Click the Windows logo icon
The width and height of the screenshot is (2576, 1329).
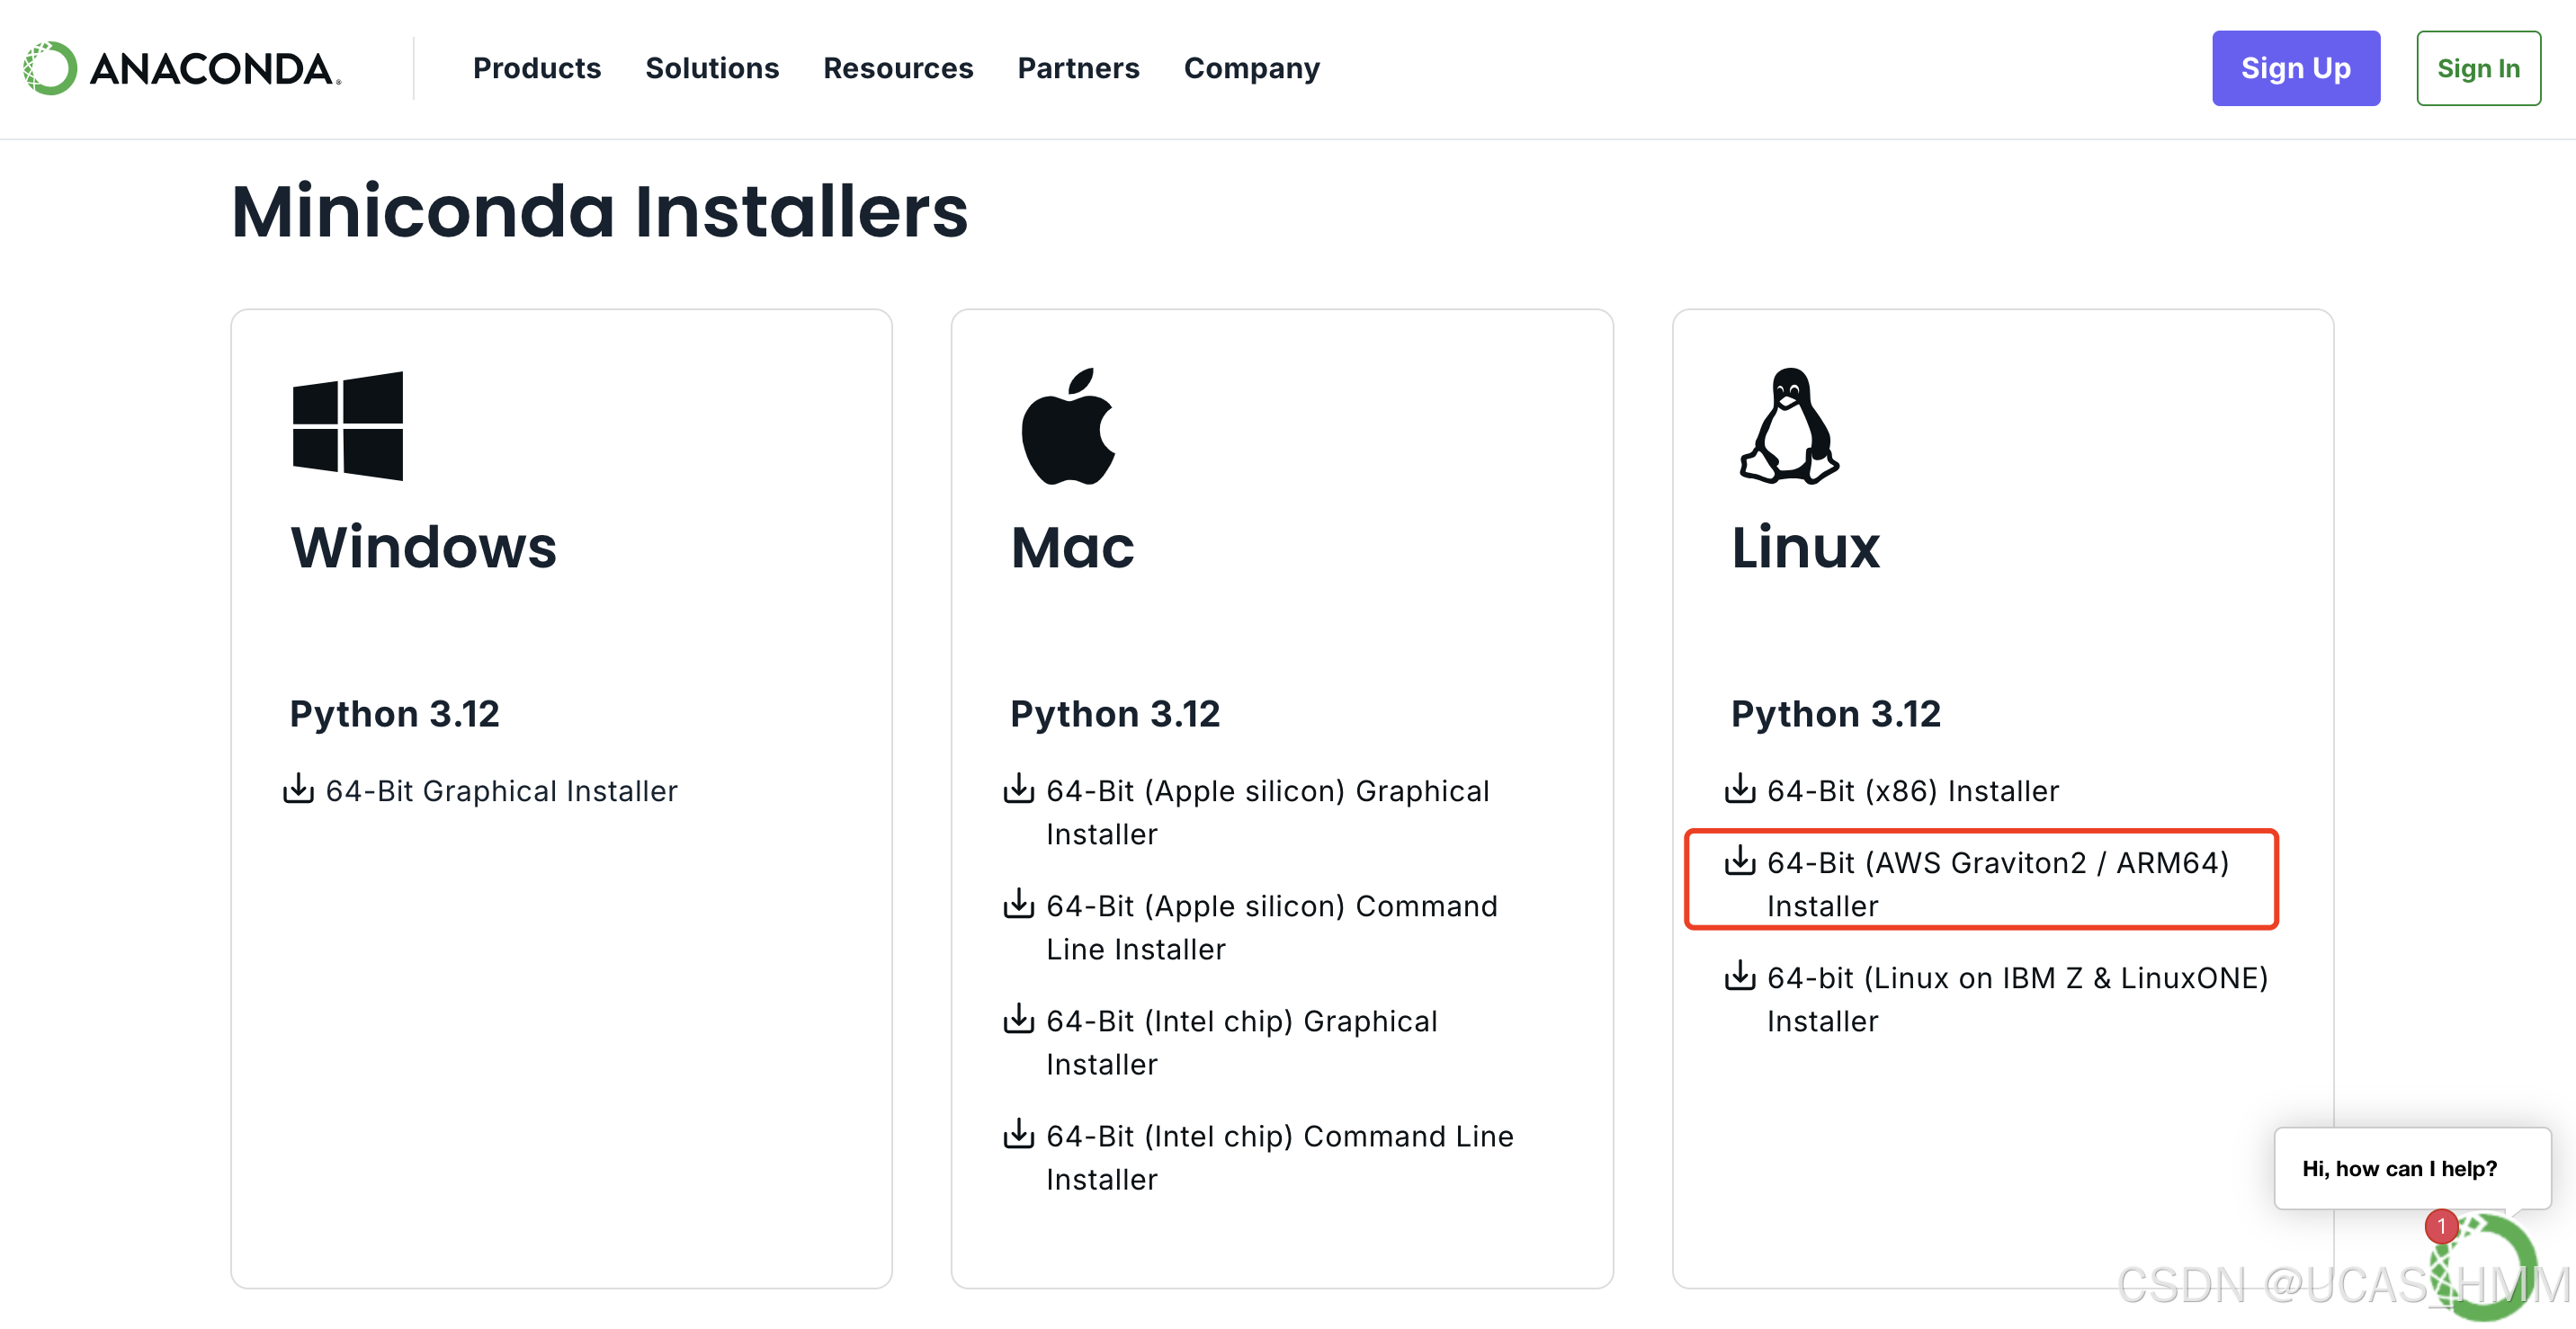[x=347, y=426]
